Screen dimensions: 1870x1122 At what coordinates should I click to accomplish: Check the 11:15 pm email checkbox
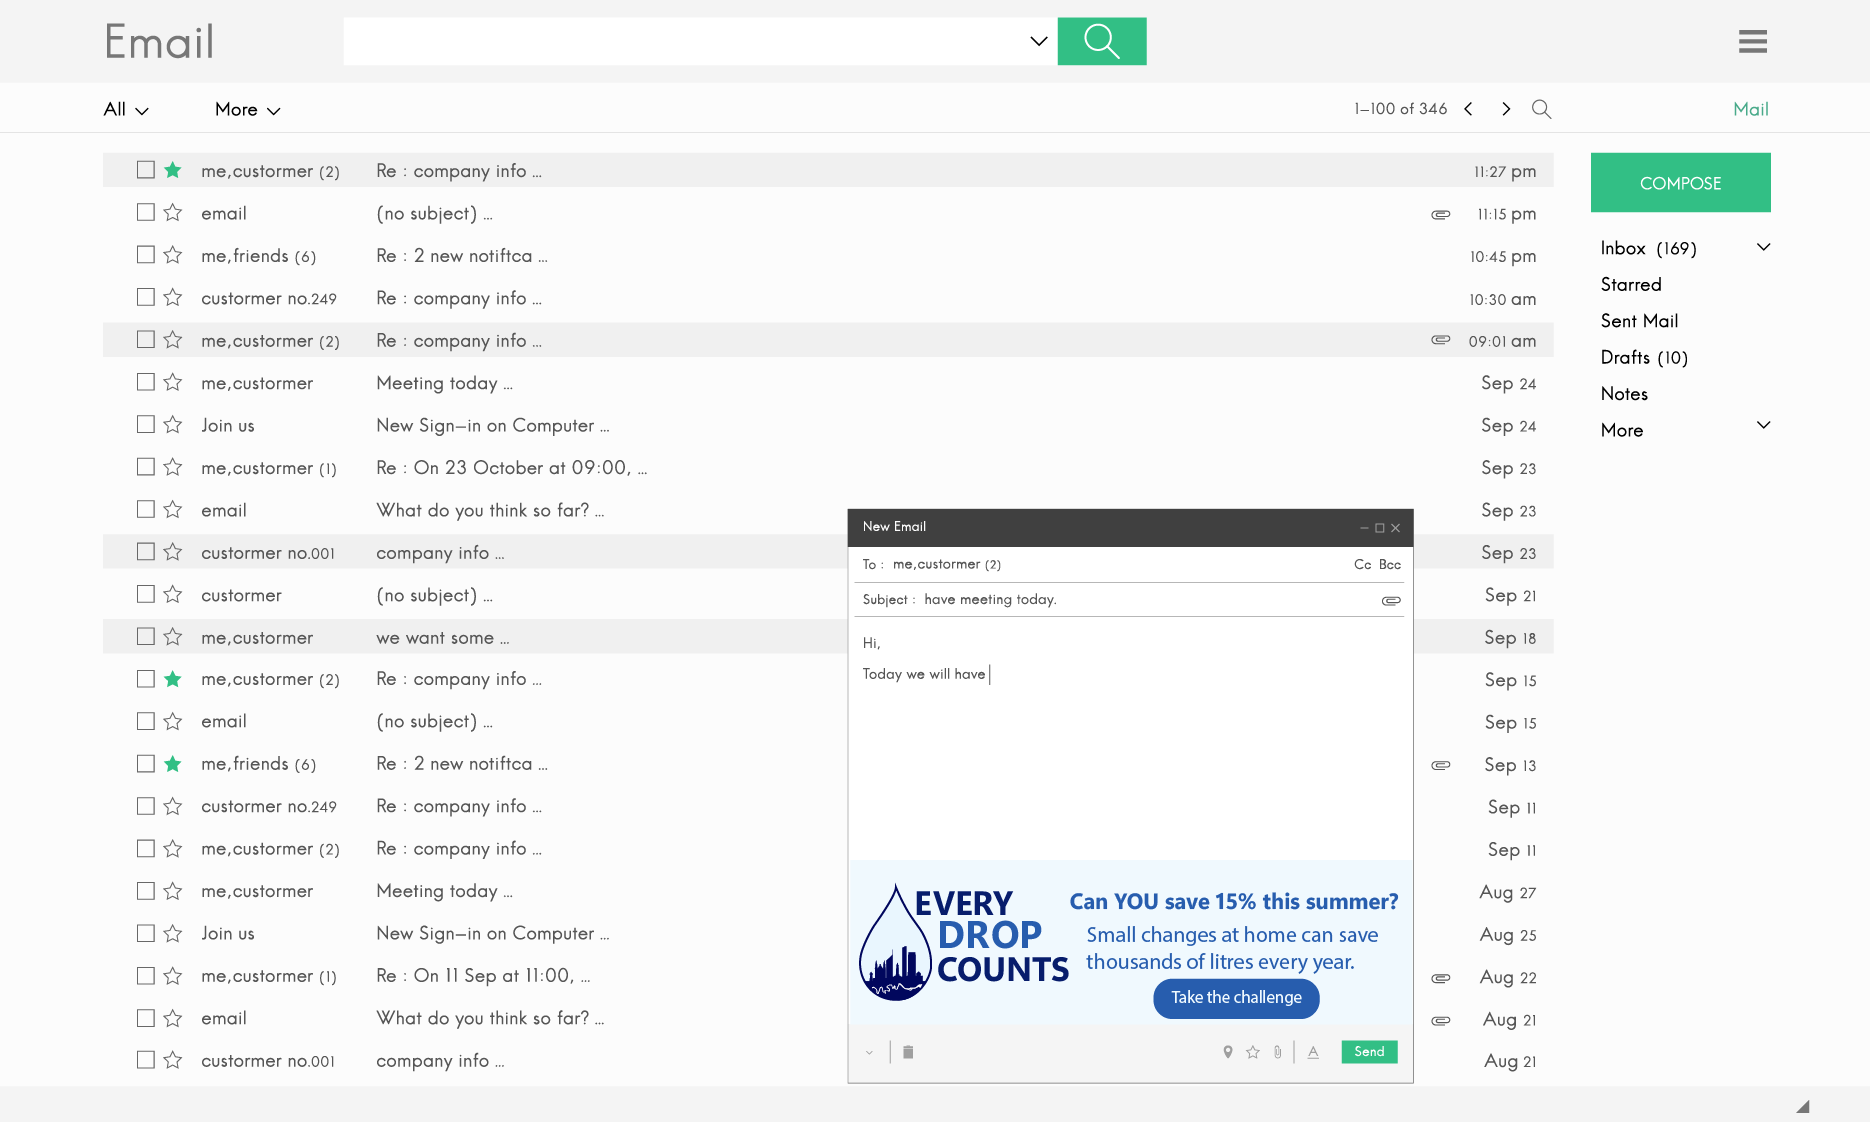click(x=146, y=212)
